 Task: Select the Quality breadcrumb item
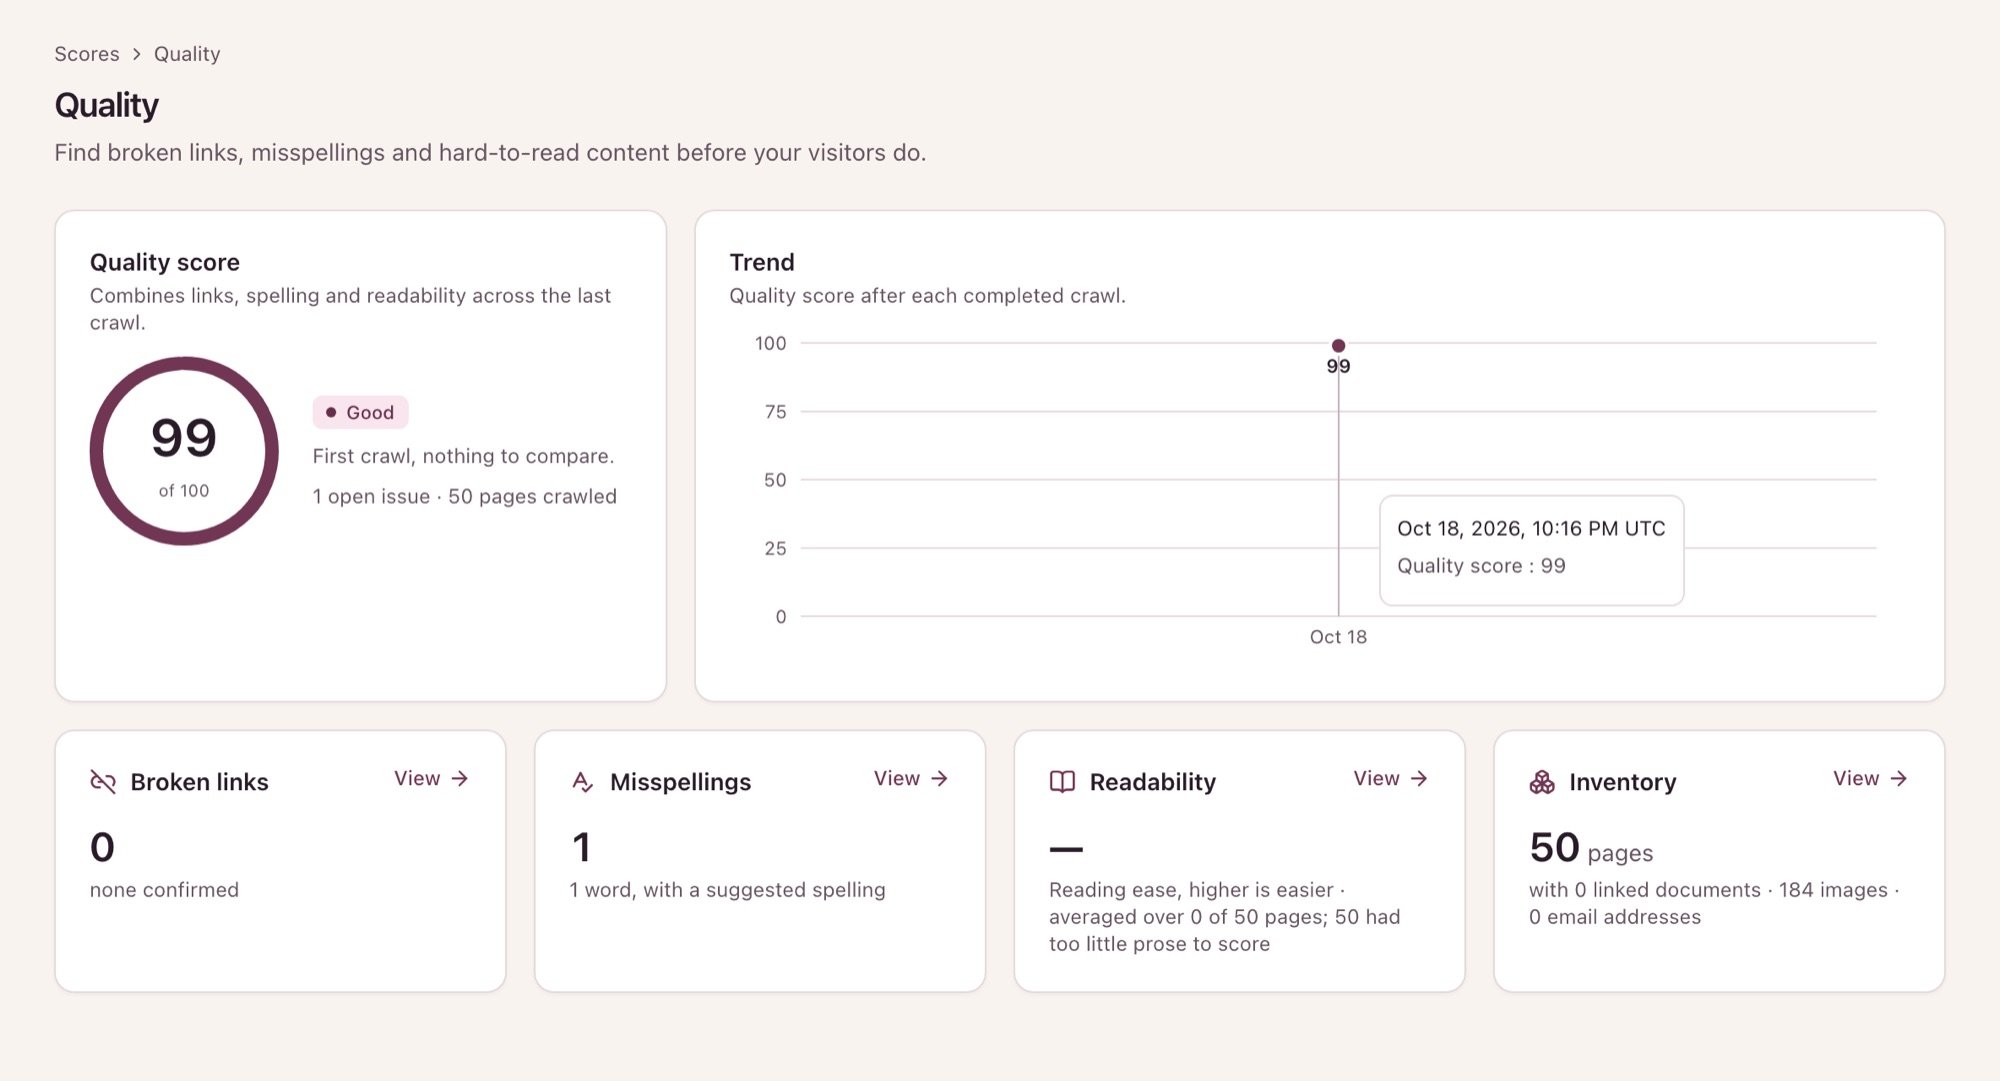pyautogui.click(x=187, y=54)
